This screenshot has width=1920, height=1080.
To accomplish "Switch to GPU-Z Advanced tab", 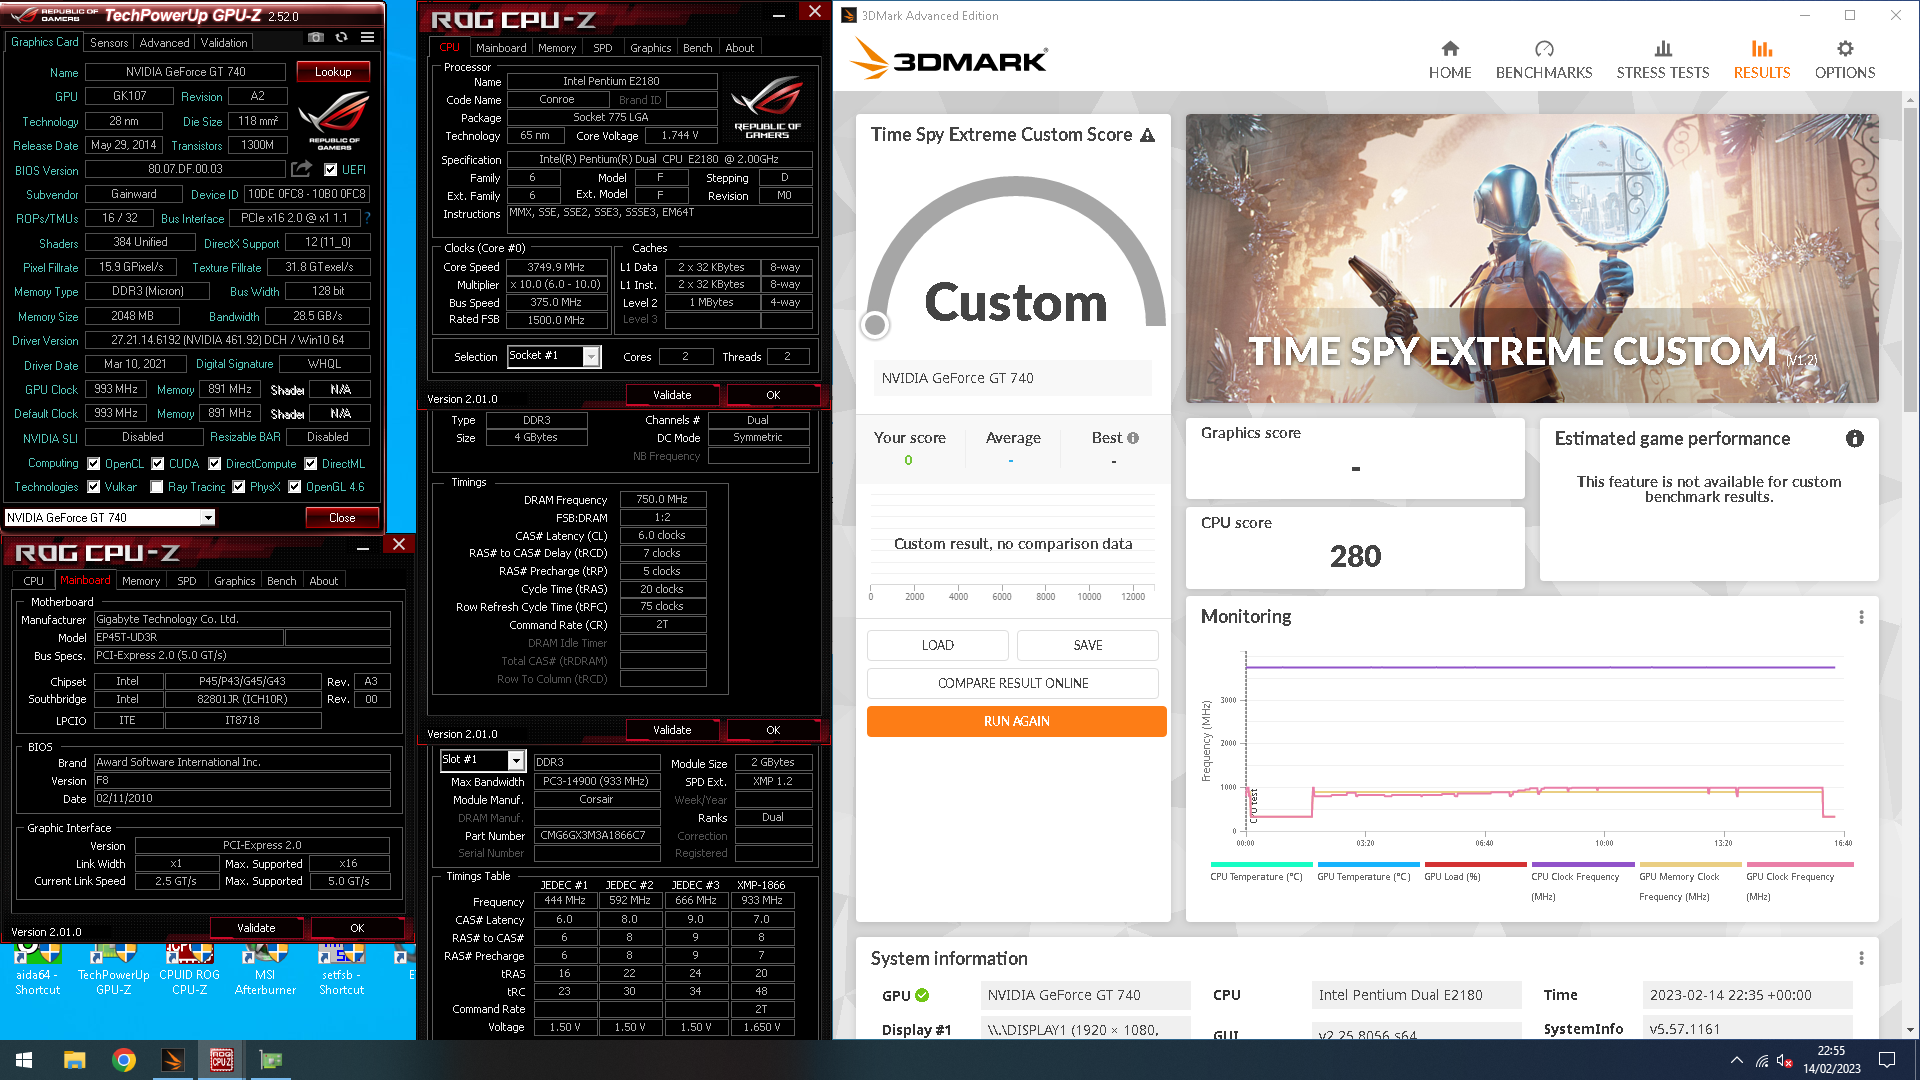I will pyautogui.click(x=165, y=43).
